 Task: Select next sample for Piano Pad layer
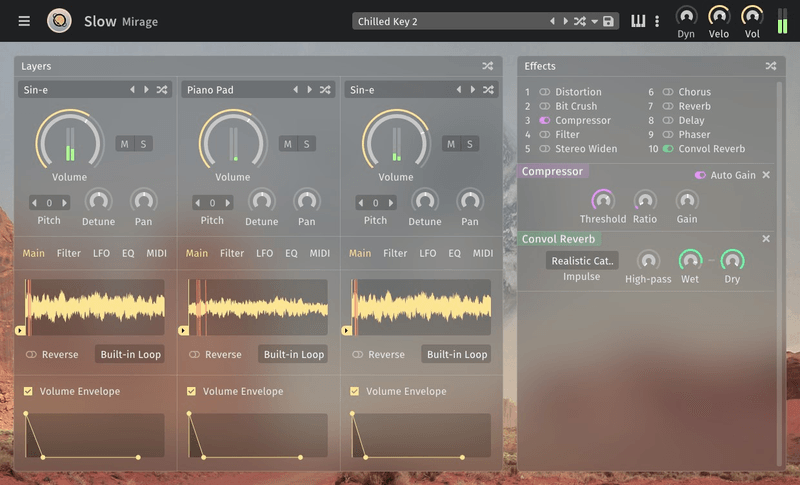309,89
